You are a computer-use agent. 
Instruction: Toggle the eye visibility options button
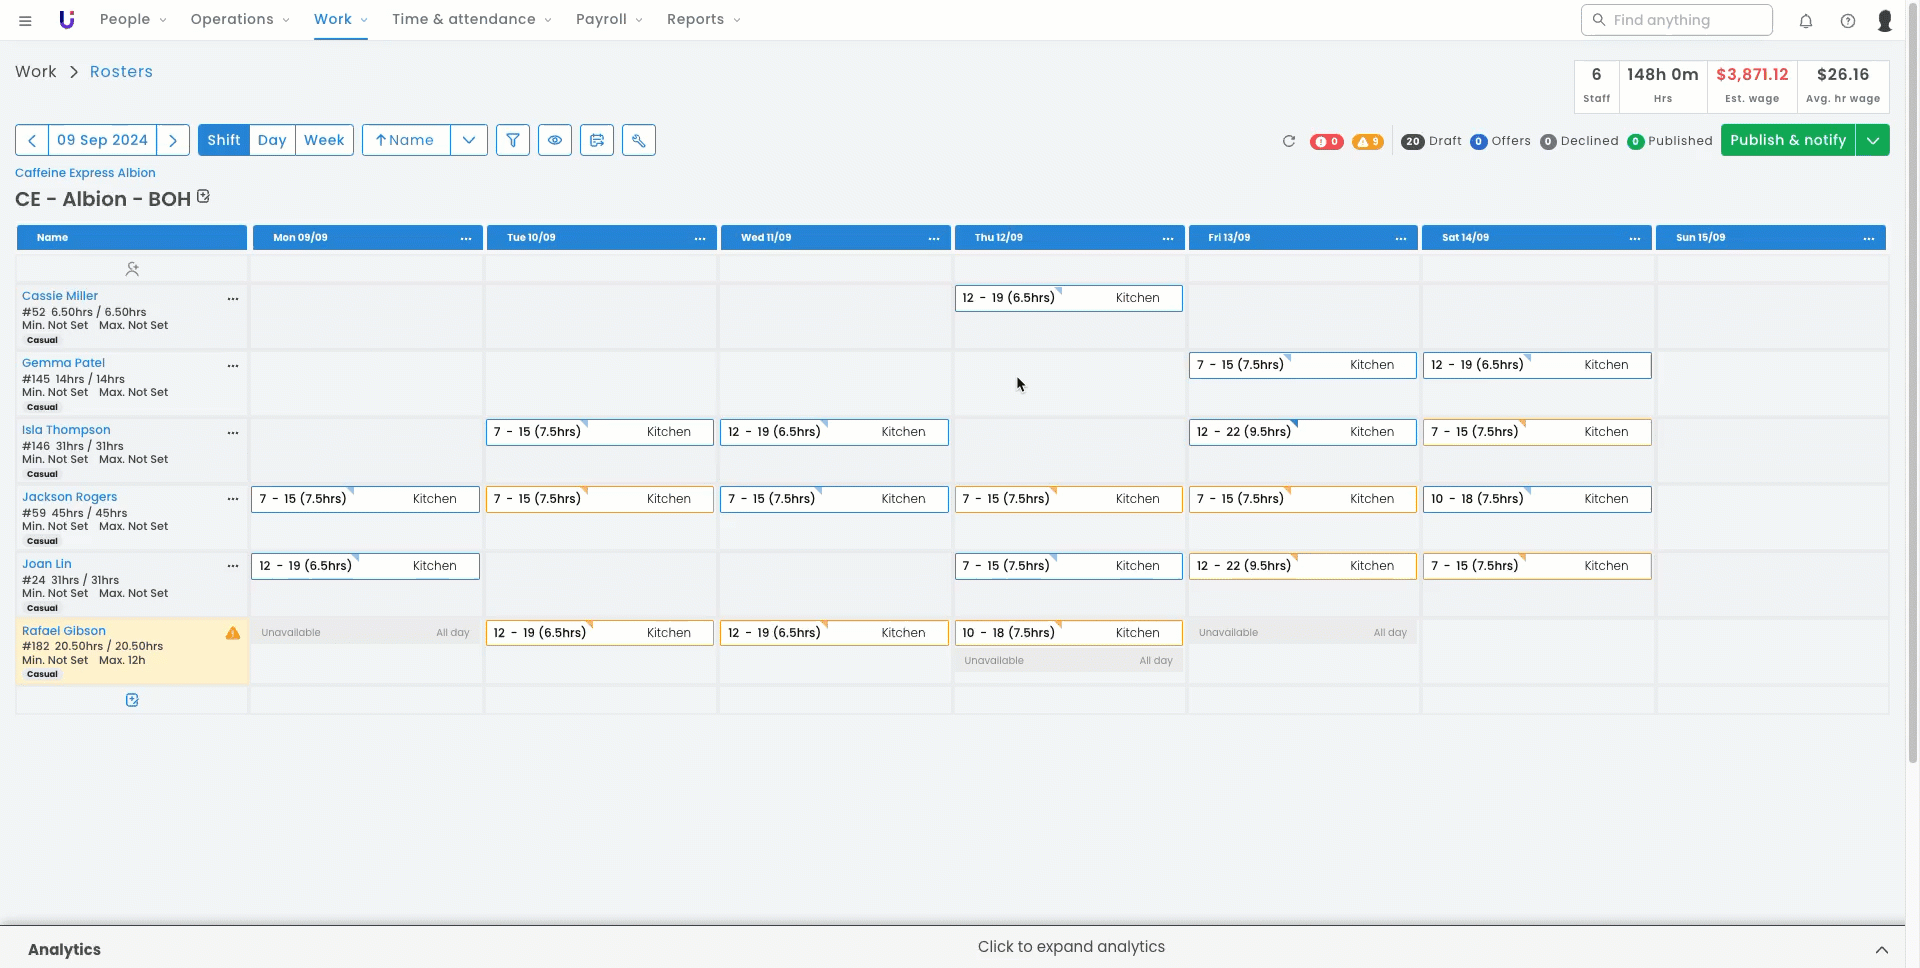(x=555, y=140)
